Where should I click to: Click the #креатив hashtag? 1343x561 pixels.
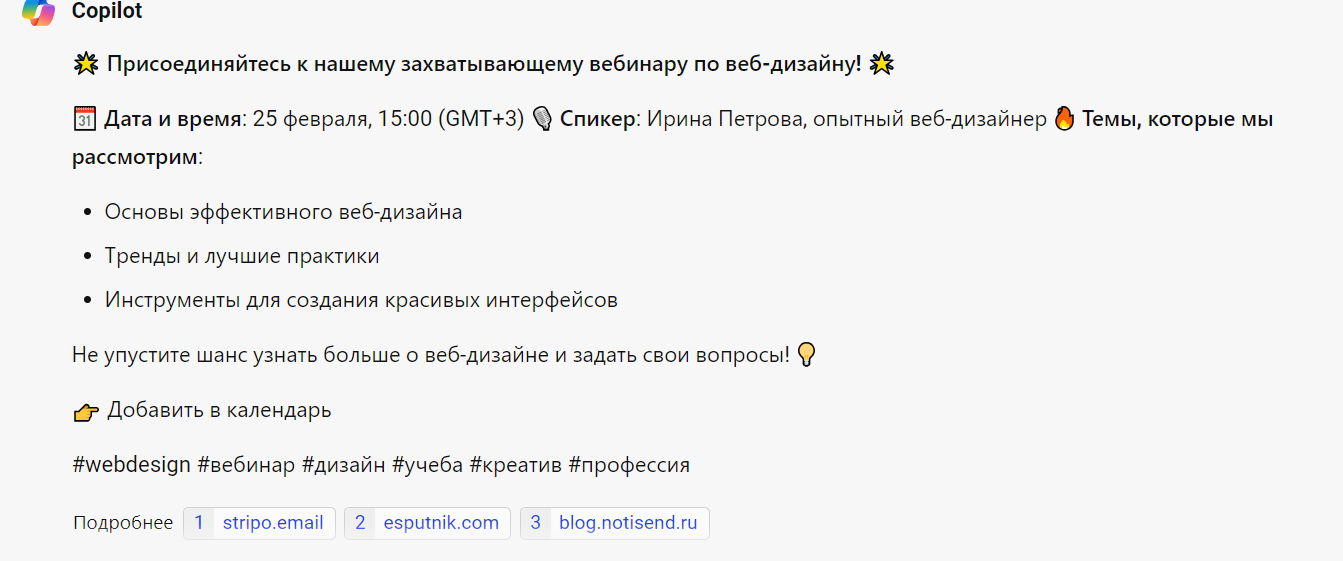click(x=515, y=465)
